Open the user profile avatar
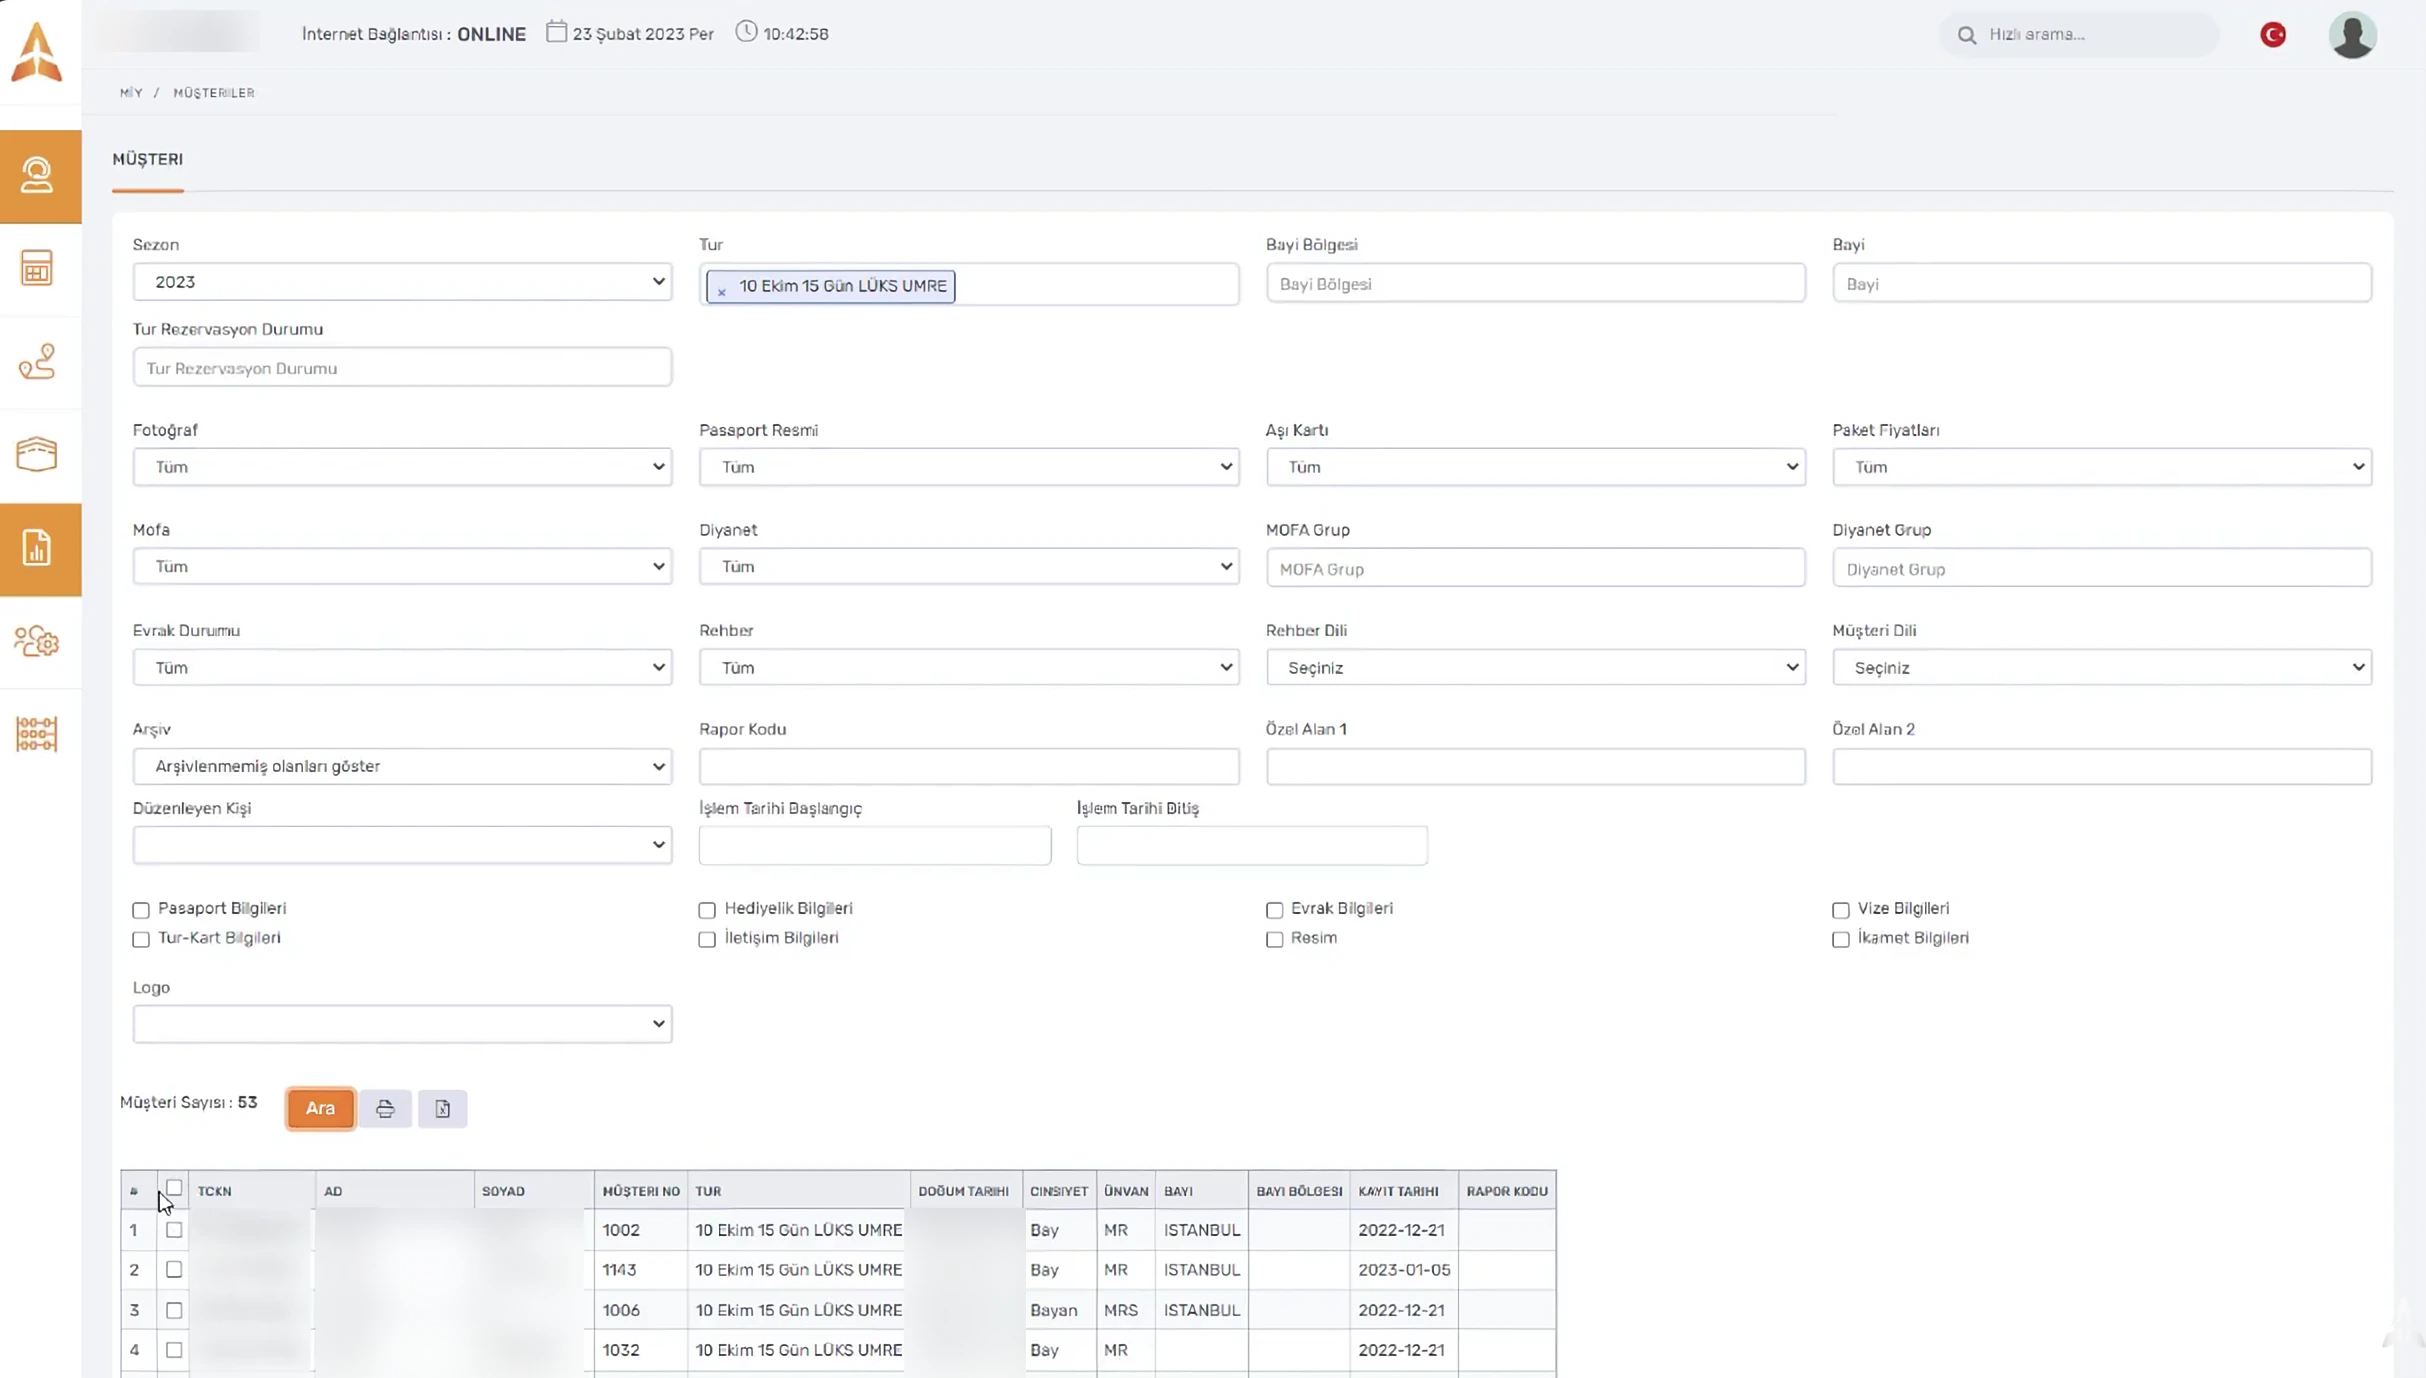This screenshot has height=1378, width=2426. [x=2353, y=35]
